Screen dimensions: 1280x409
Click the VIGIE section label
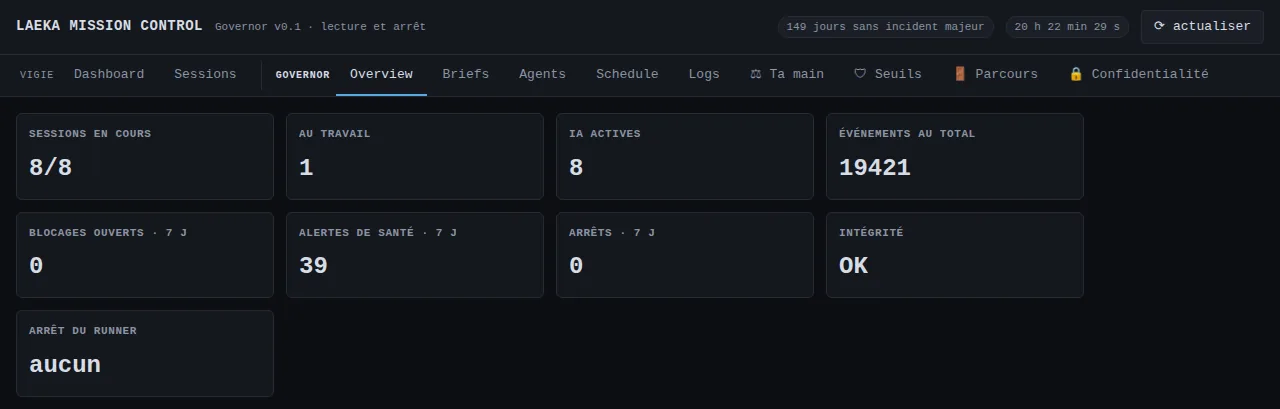[x=36, y=75]
